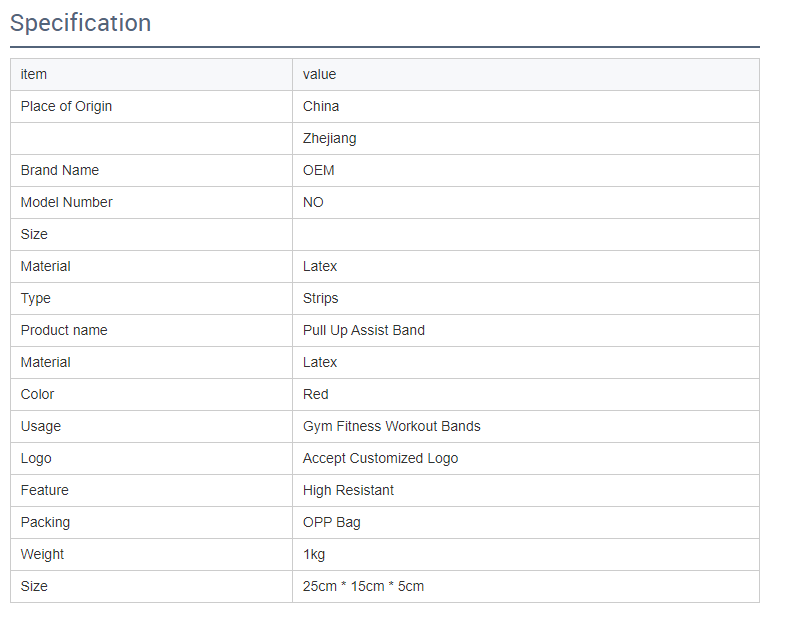Select the Zhejiang value cell
This screenshot has height=618, width=788.
[x=329, y=138]
